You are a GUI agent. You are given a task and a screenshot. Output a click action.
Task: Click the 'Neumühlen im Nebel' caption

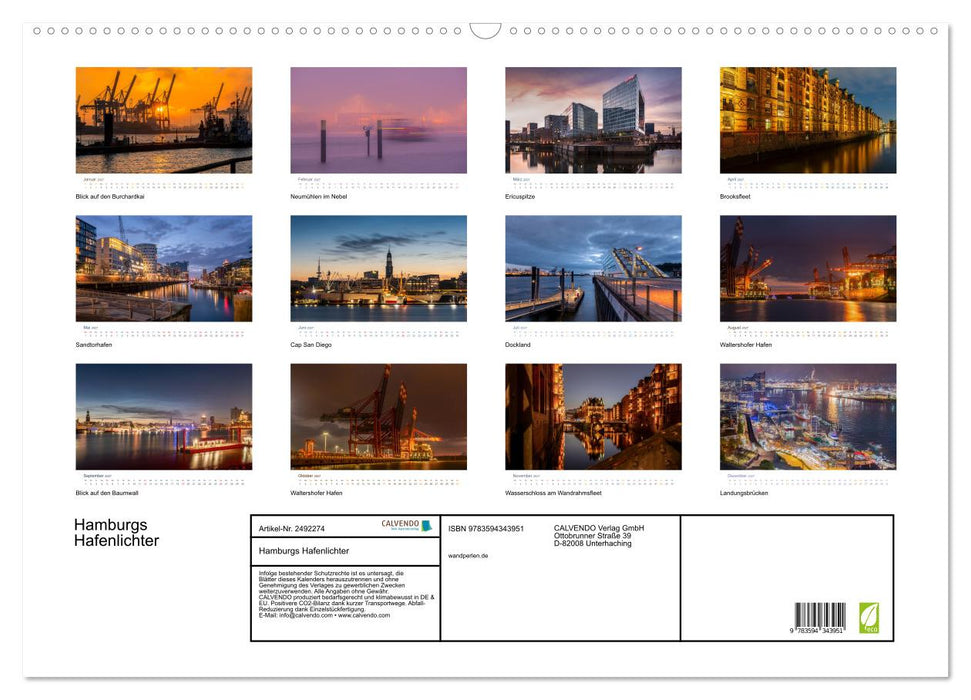click(x=319, y=196)
